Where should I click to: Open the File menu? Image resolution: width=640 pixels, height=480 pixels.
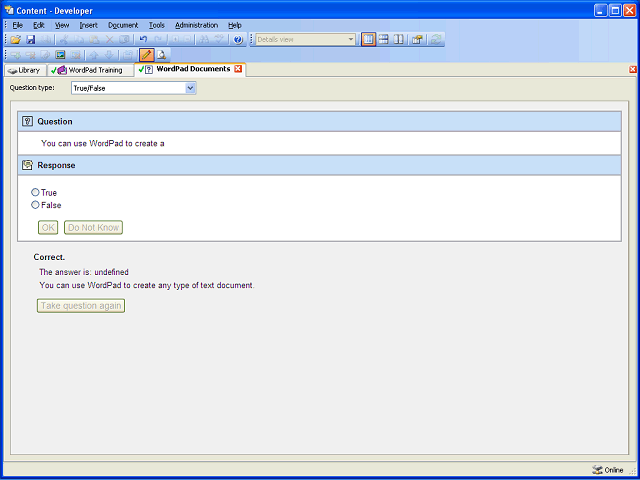18,25
